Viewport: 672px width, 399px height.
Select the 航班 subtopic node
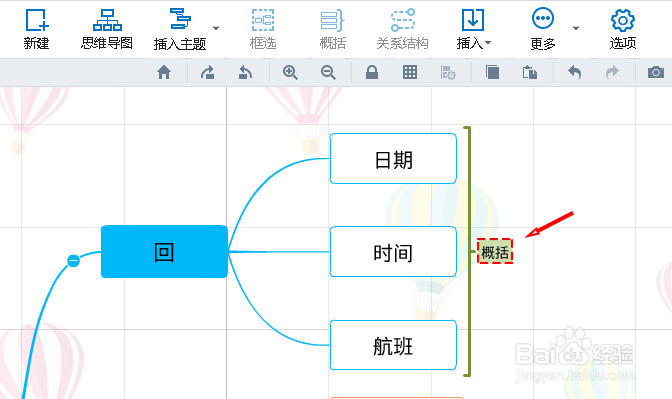pyautogui.click(x=393, y=345)
